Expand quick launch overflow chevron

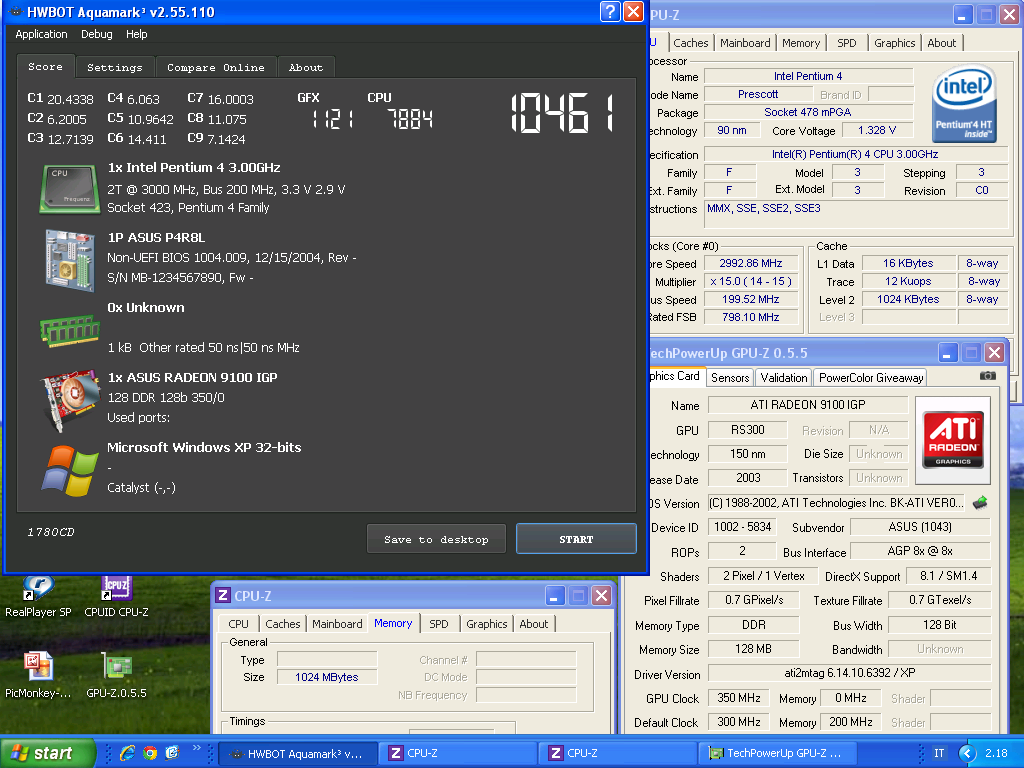point(197,748)
